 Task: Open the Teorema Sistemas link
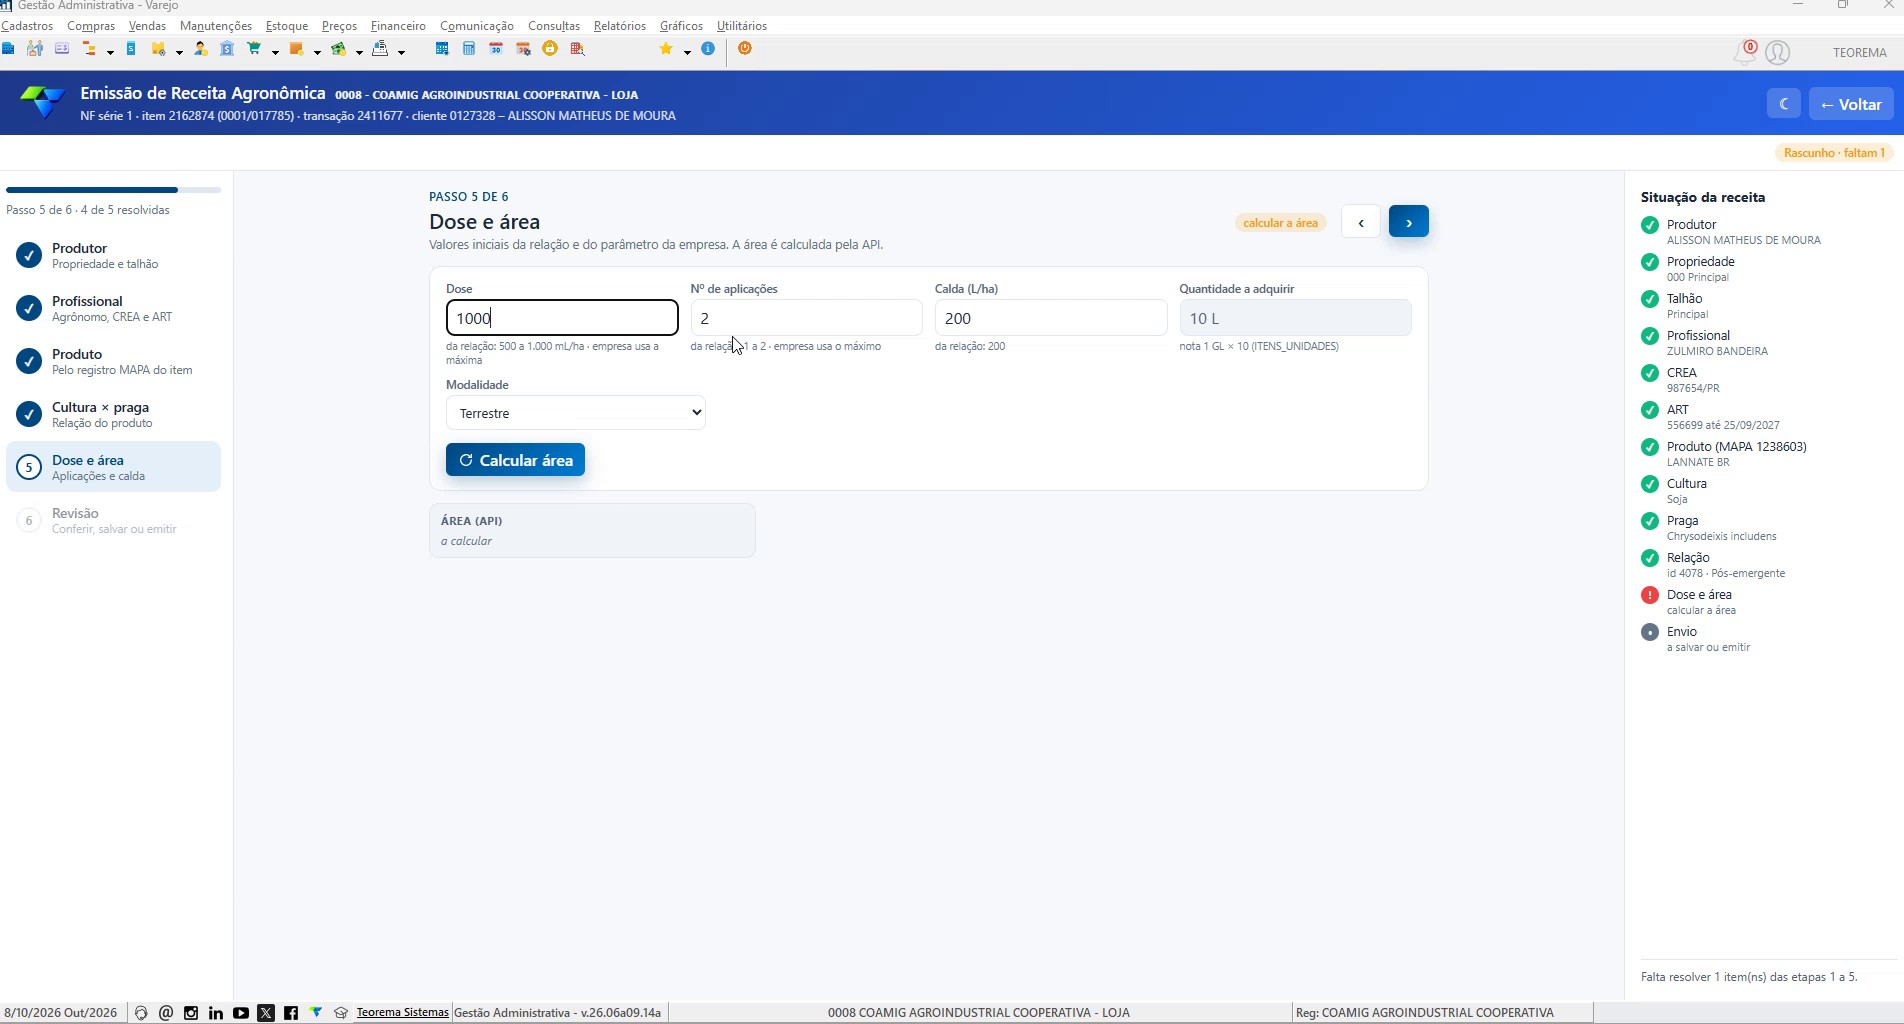tap(402, 1013)
